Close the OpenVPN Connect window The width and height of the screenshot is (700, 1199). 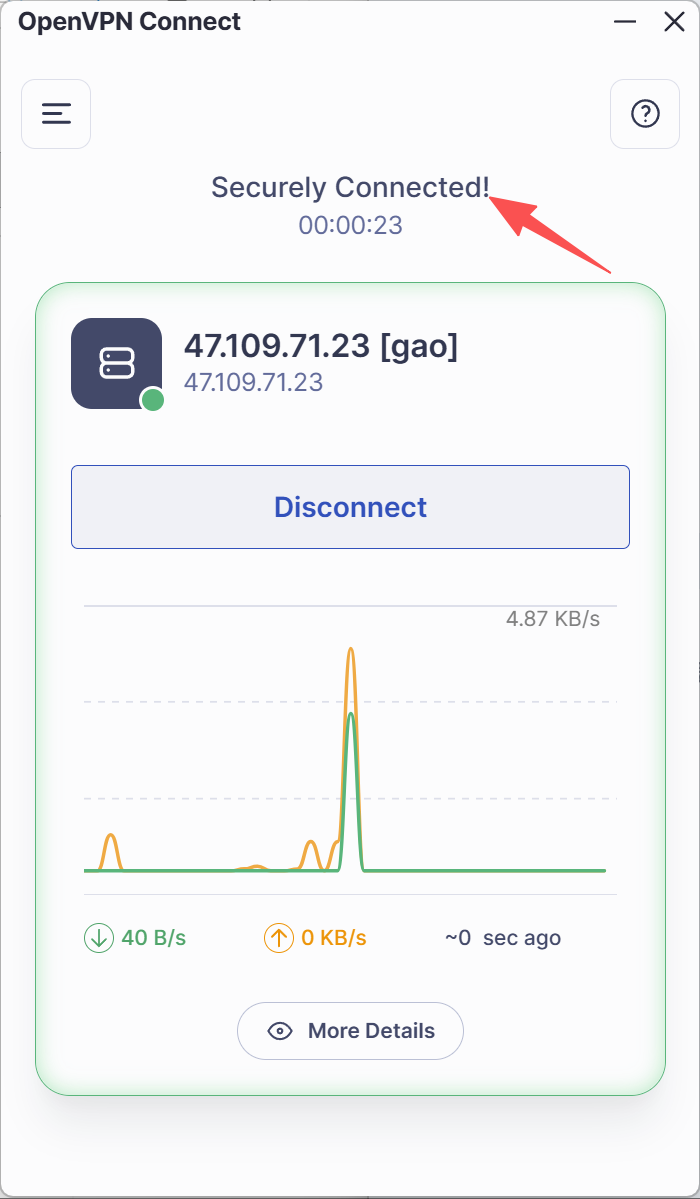pos(674,22)
